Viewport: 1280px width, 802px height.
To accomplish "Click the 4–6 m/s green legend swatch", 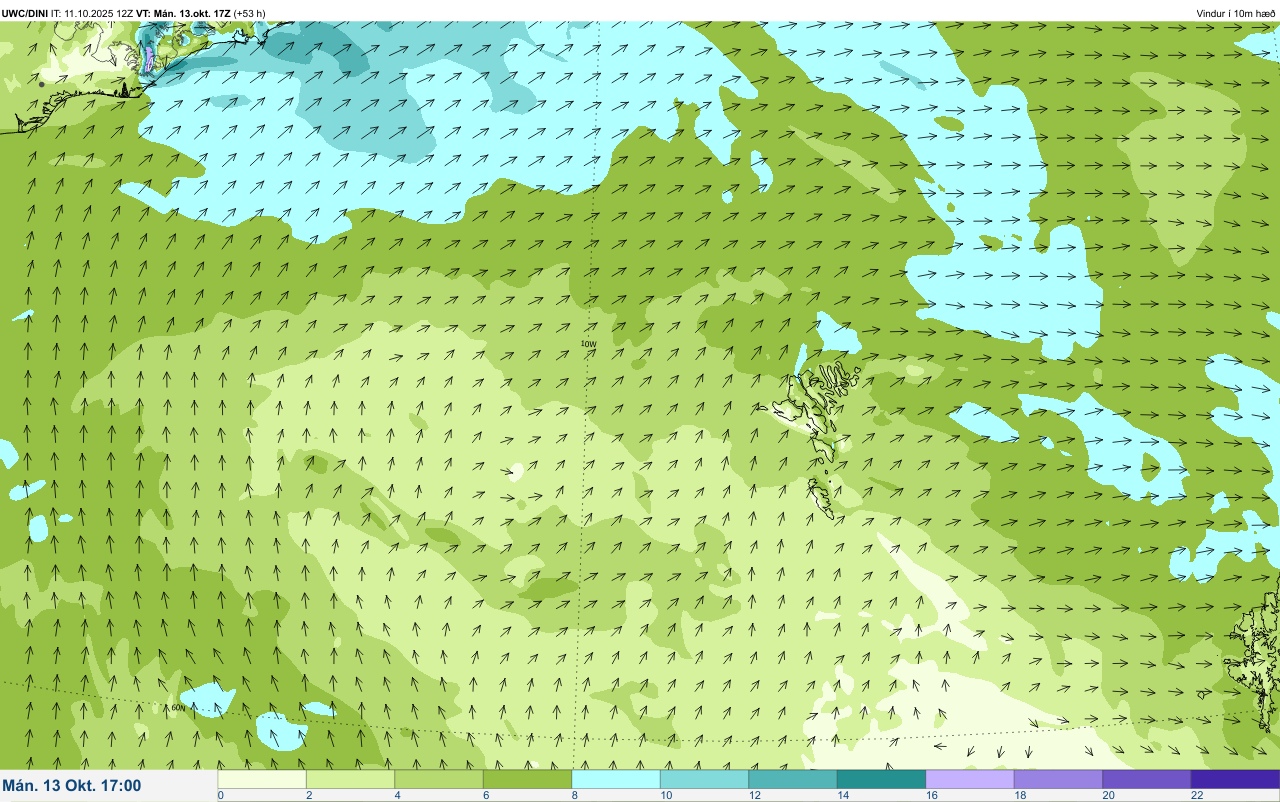I will 439,779.
